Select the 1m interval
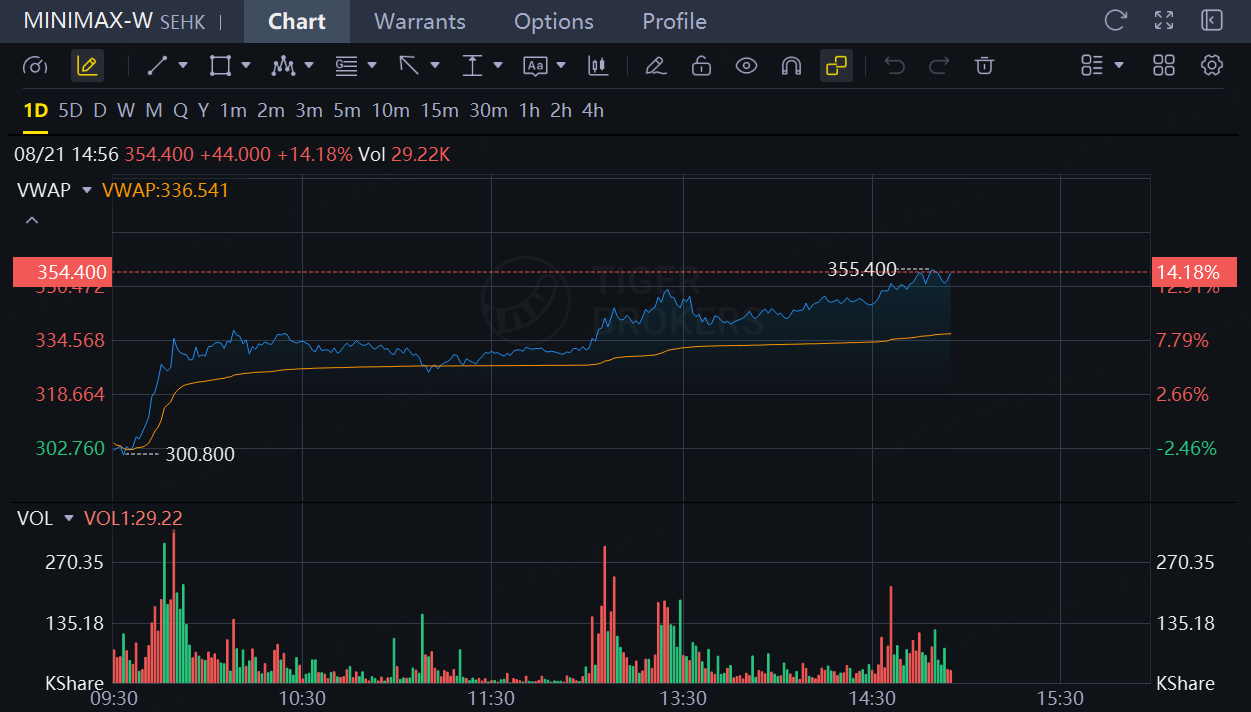This screenshot has width=1251, height=712. [233, 111]
